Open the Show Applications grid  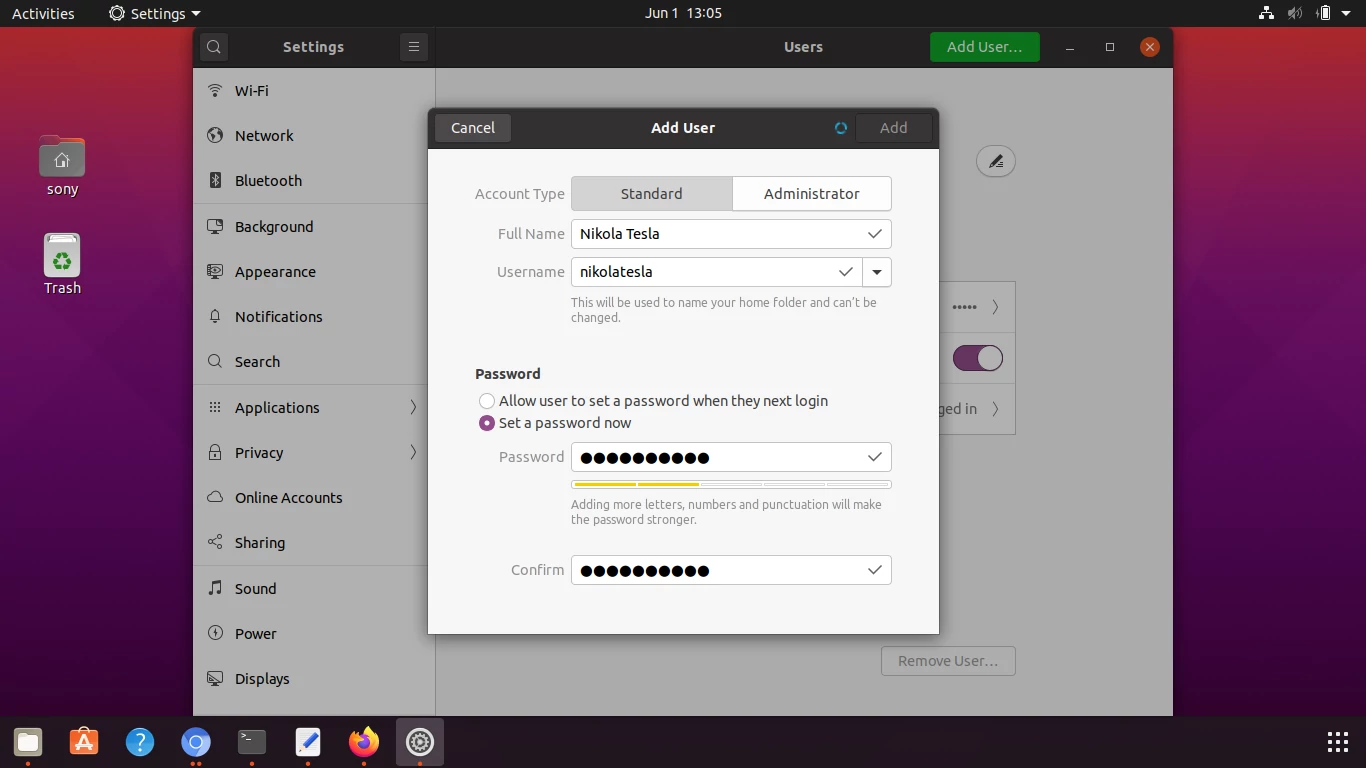click(1338, 742)
